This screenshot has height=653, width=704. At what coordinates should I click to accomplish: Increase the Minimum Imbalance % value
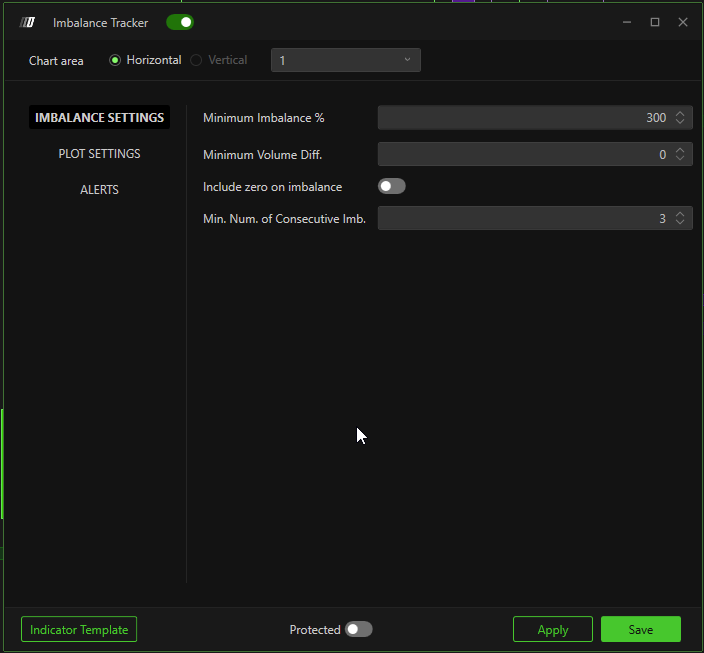click(x=680, y=114)
